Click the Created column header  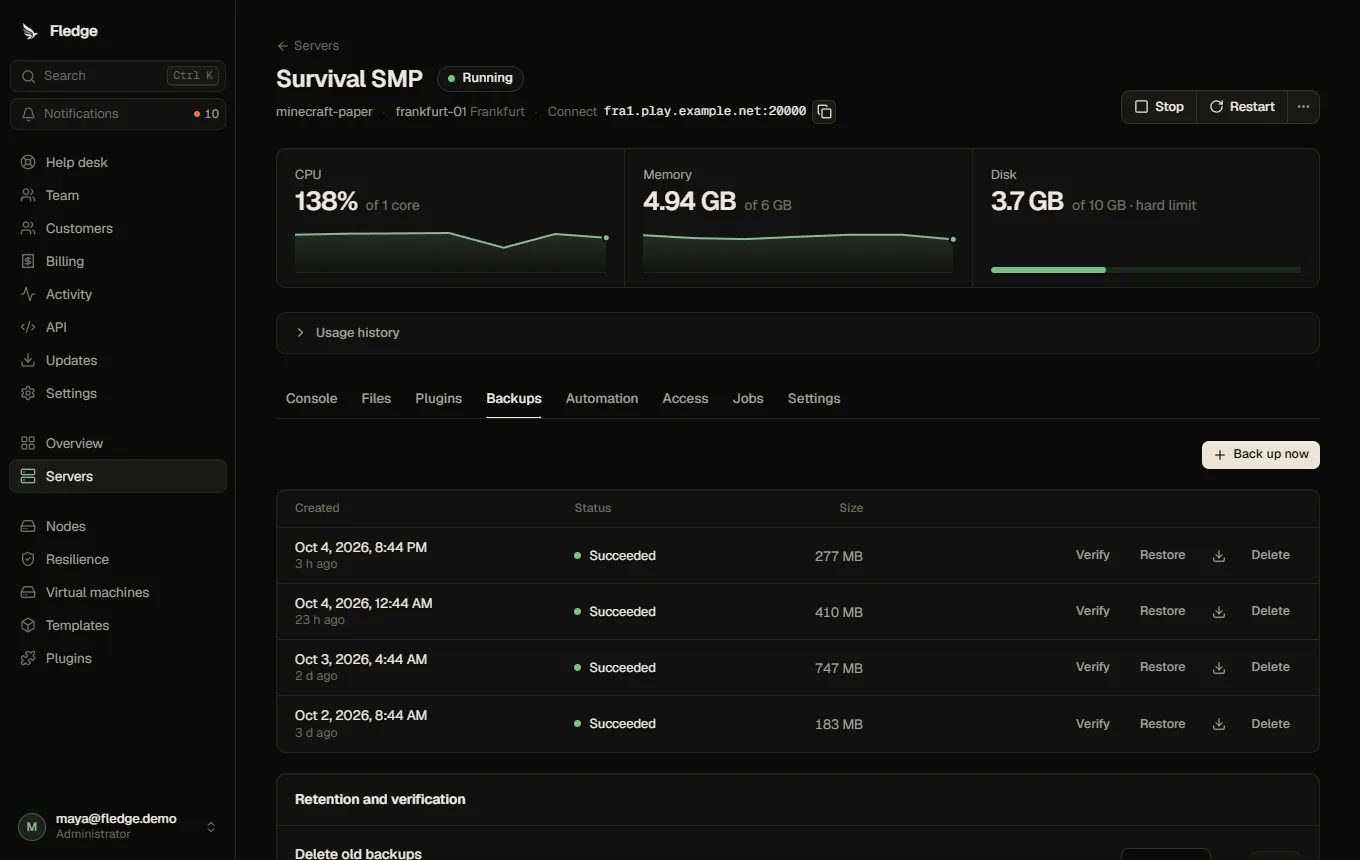(x=317, y=508)
